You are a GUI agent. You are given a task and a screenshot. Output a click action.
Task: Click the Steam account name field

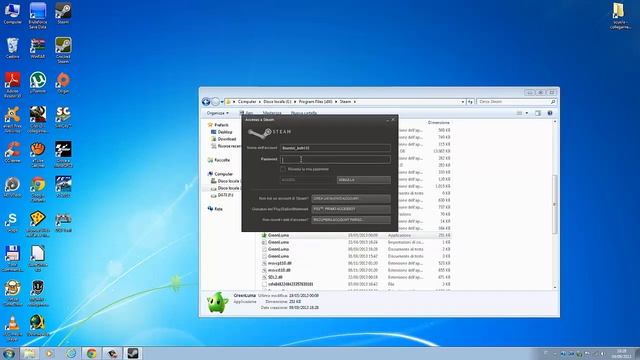[x=335, y=148]
